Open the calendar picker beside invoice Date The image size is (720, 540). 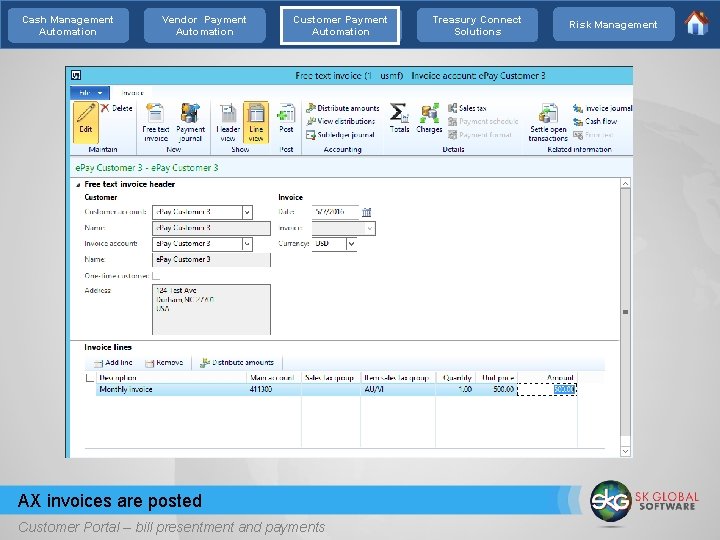(x=366, y=212)
